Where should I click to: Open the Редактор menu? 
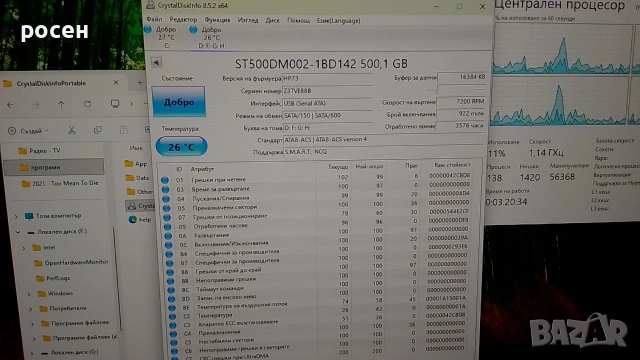click(x=183, y=20)
